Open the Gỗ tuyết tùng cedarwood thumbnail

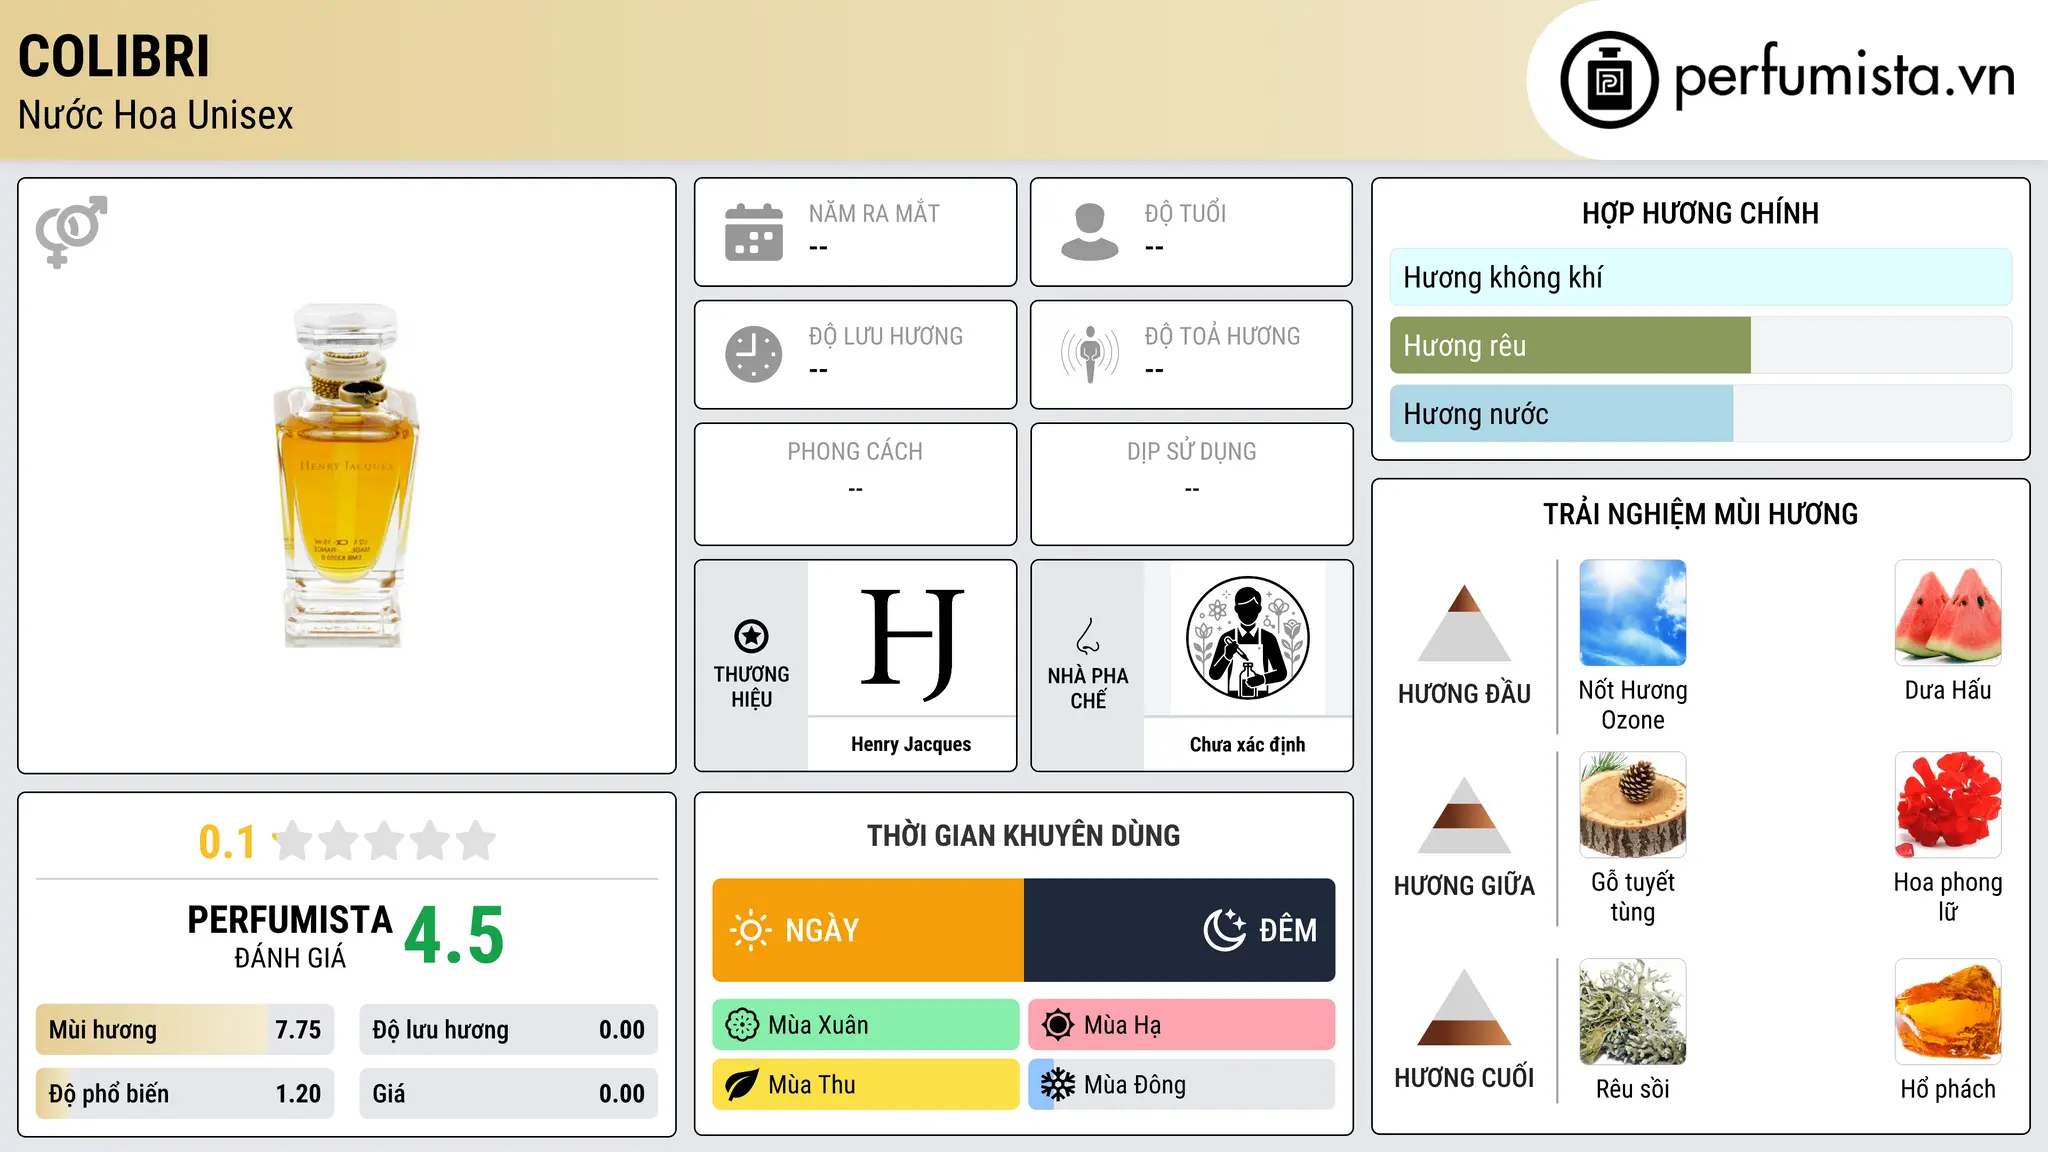click(1633, 805)
